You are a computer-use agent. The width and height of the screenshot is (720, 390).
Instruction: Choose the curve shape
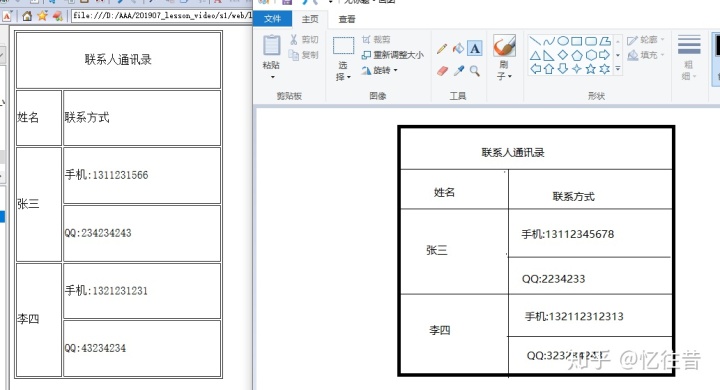click(549, 41)
